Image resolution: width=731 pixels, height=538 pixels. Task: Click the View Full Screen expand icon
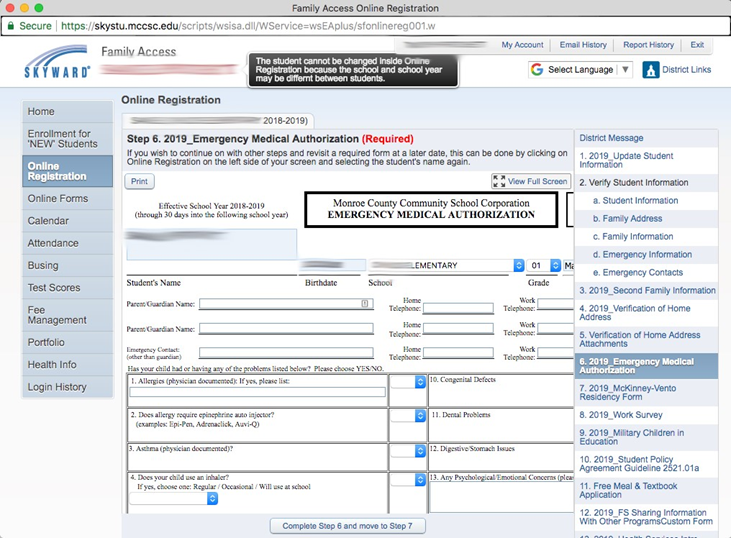(x=499, y=181)
